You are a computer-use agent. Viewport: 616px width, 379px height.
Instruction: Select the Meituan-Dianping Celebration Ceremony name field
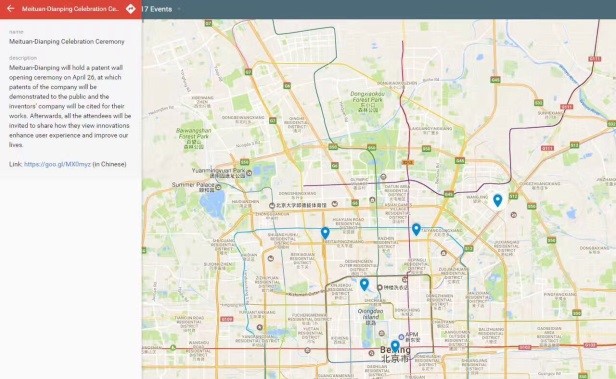click(67, 41)
